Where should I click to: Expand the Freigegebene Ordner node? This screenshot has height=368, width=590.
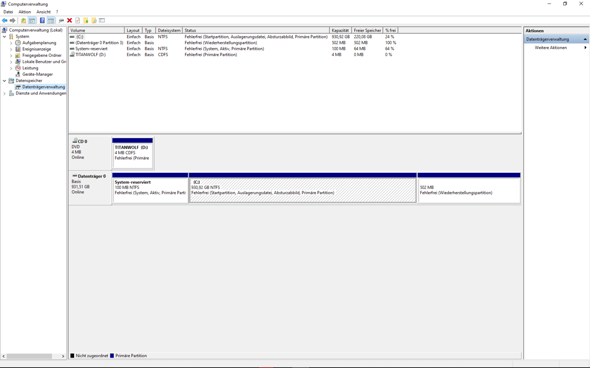point(11,55)
